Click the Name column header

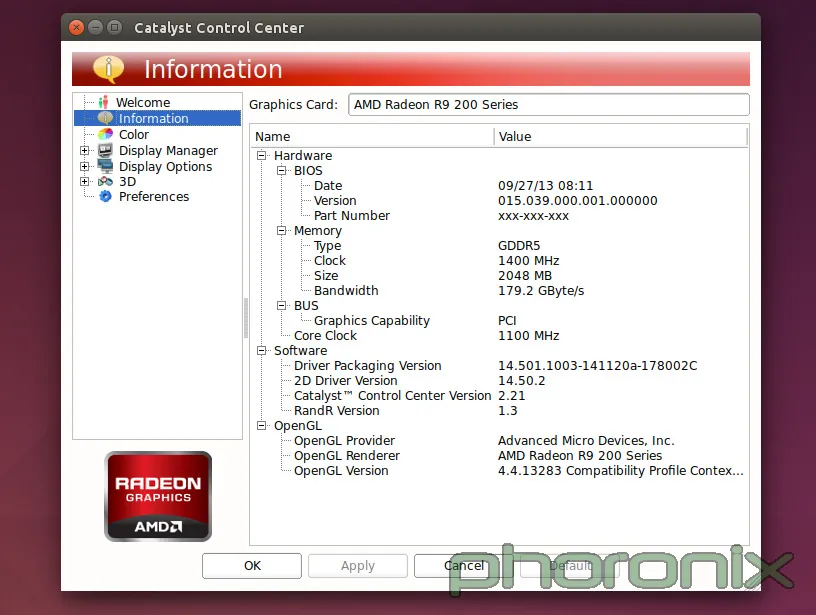click(370, 137)
